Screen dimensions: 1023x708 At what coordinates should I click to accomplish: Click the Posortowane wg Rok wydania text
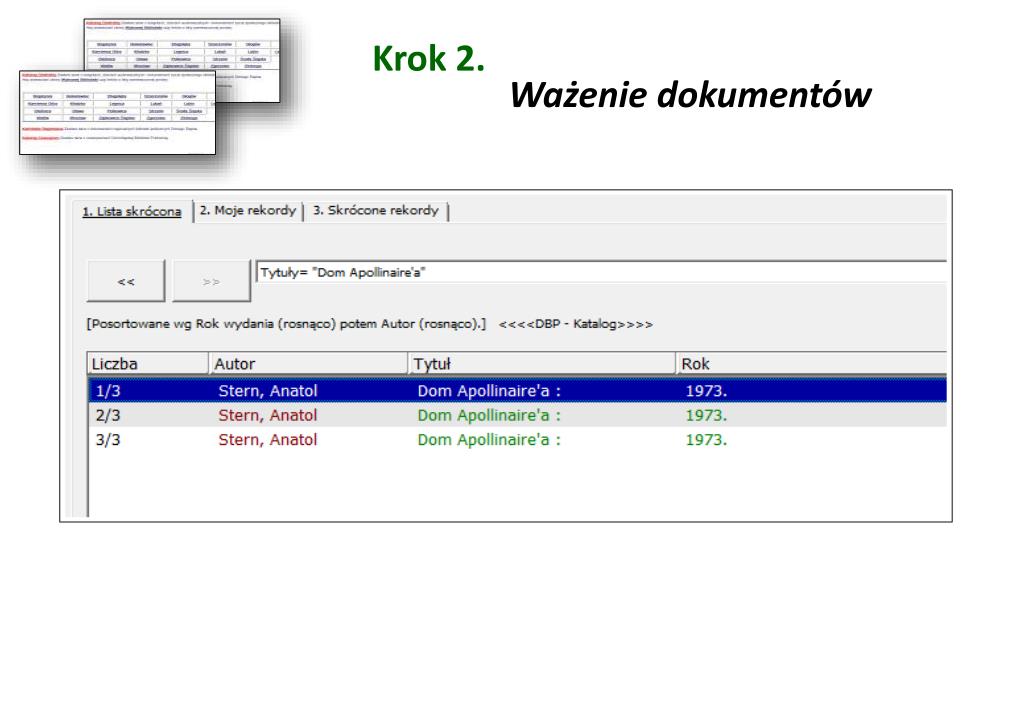pyautogui.click(x=286, y=324)
